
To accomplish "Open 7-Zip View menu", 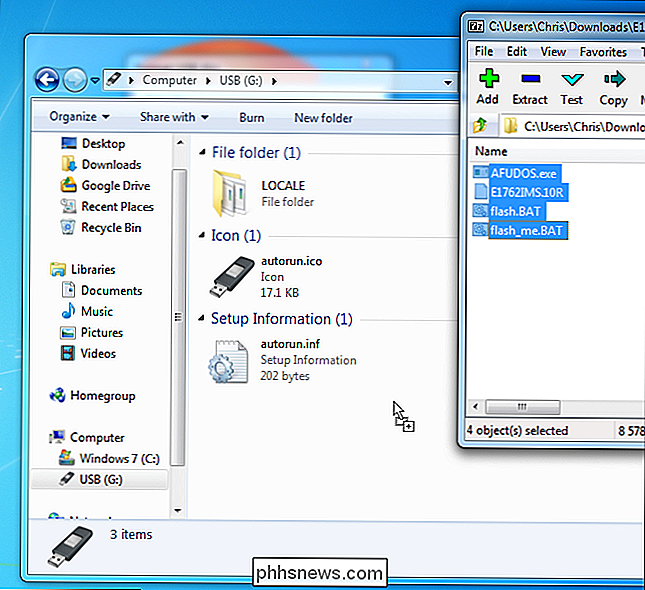I will pyautogui.click(x=553, y=52).
